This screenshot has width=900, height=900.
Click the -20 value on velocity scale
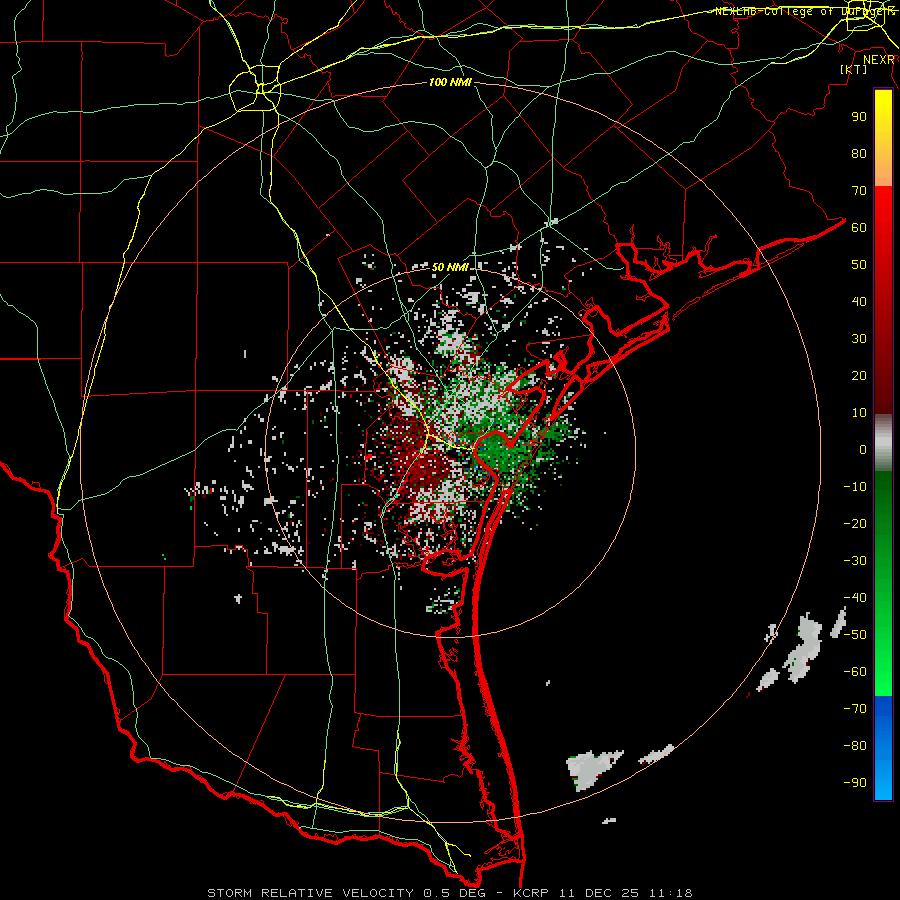855,523
